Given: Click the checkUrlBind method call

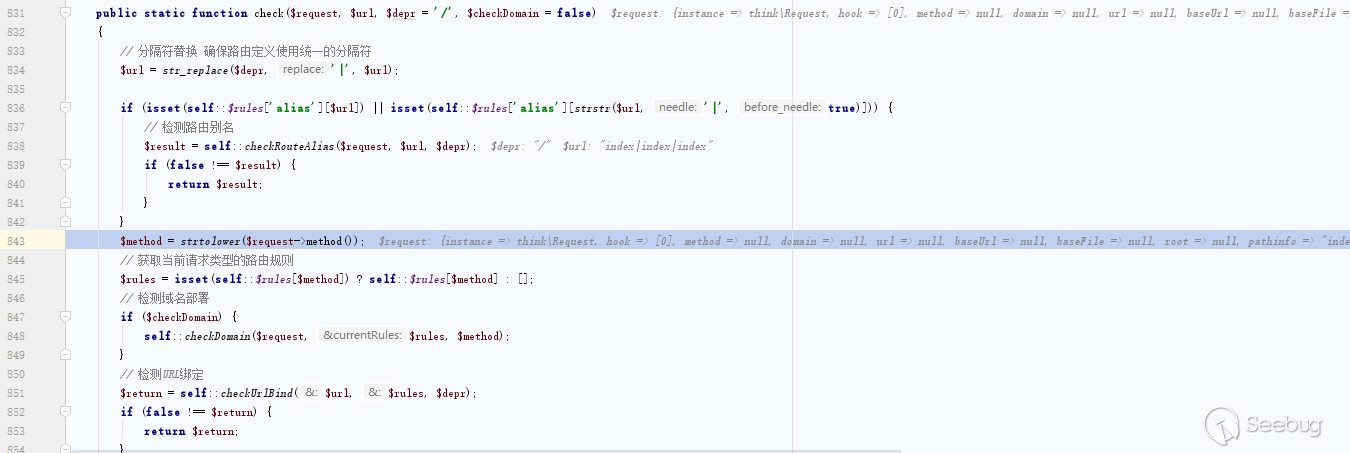Looking at the screenshot, I should (257, 393).
